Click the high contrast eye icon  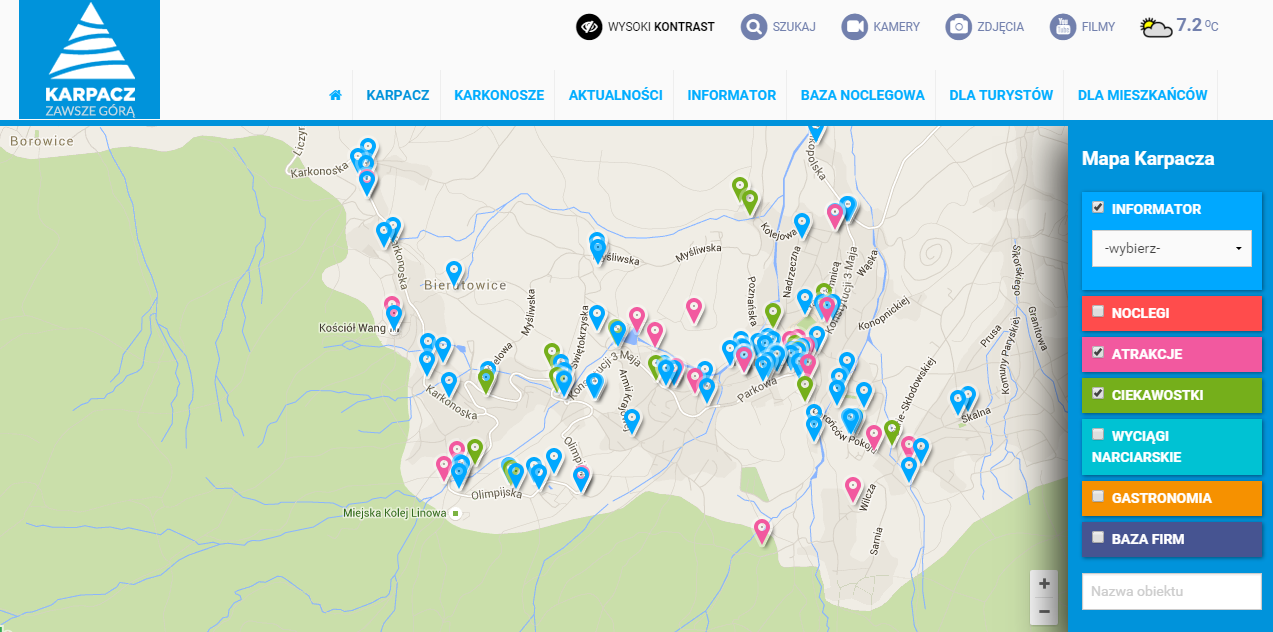coord(589,27)
